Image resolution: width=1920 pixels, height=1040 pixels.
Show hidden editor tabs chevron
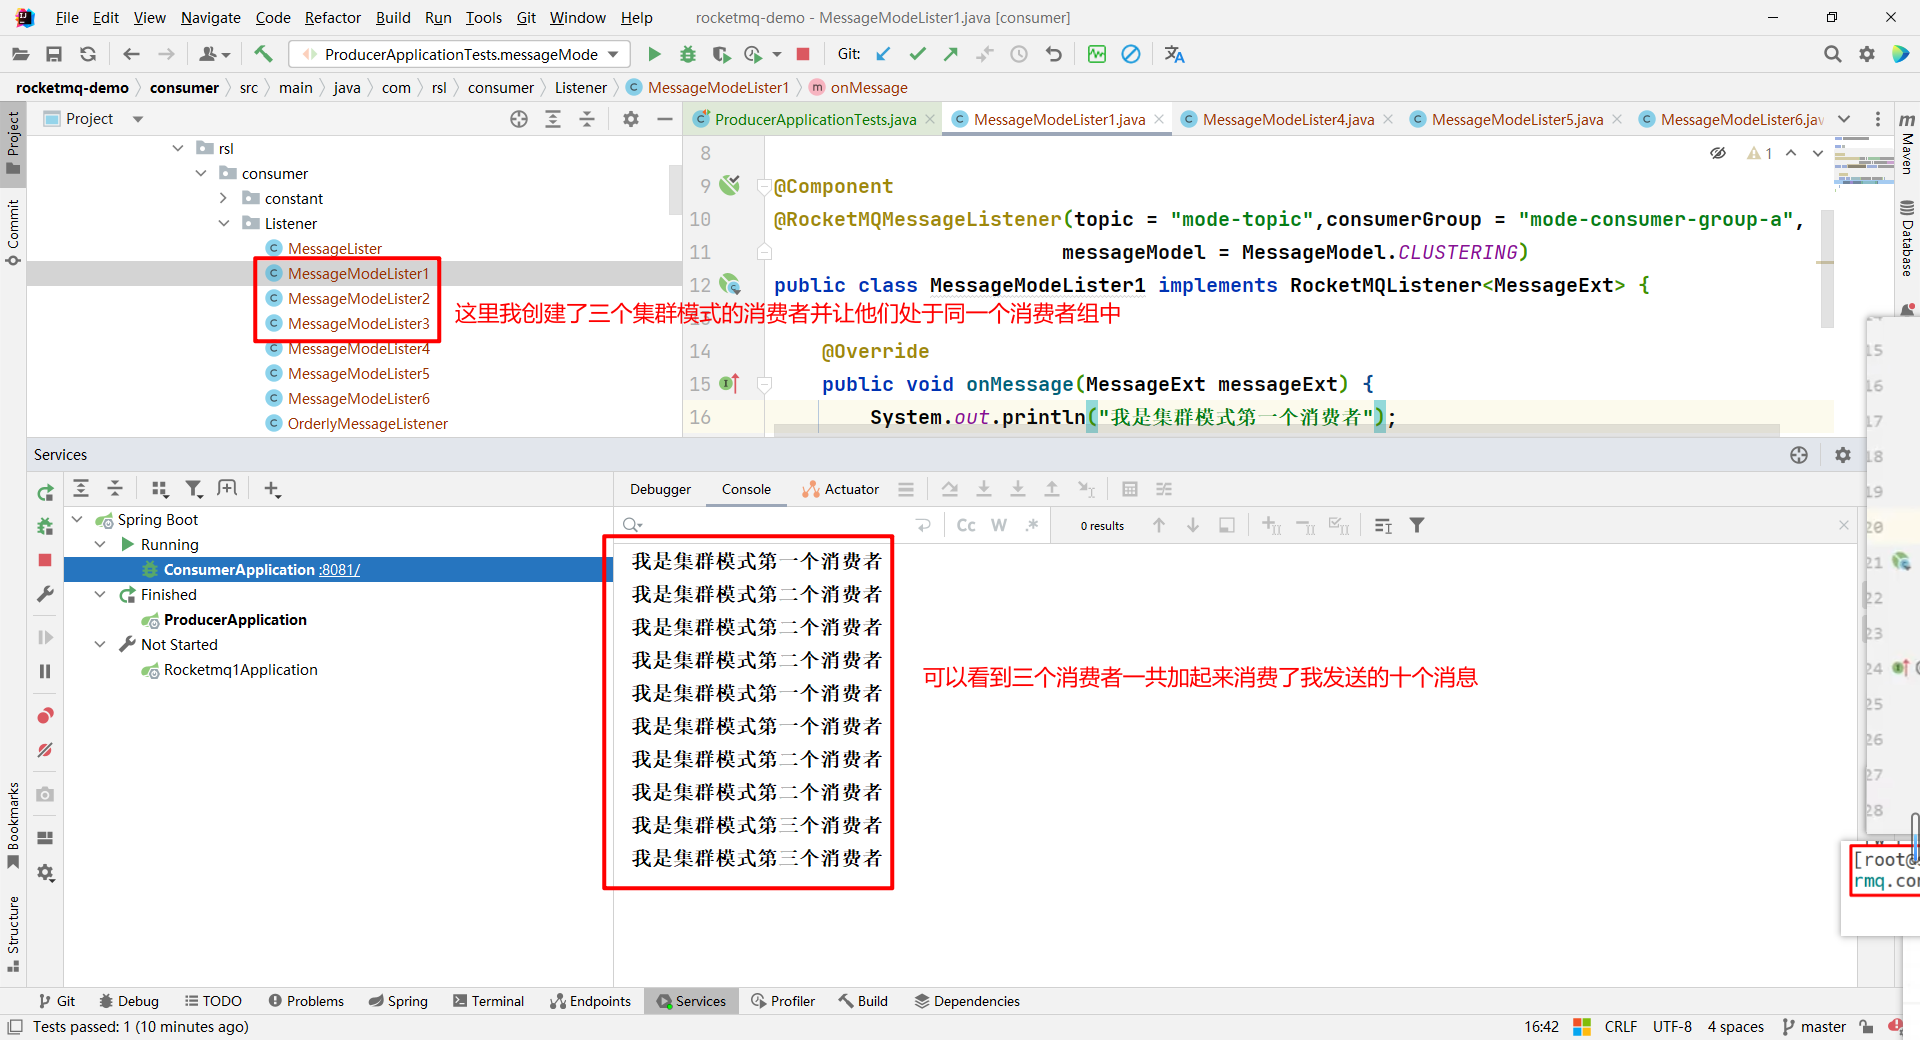click(x=1844, y=119)
